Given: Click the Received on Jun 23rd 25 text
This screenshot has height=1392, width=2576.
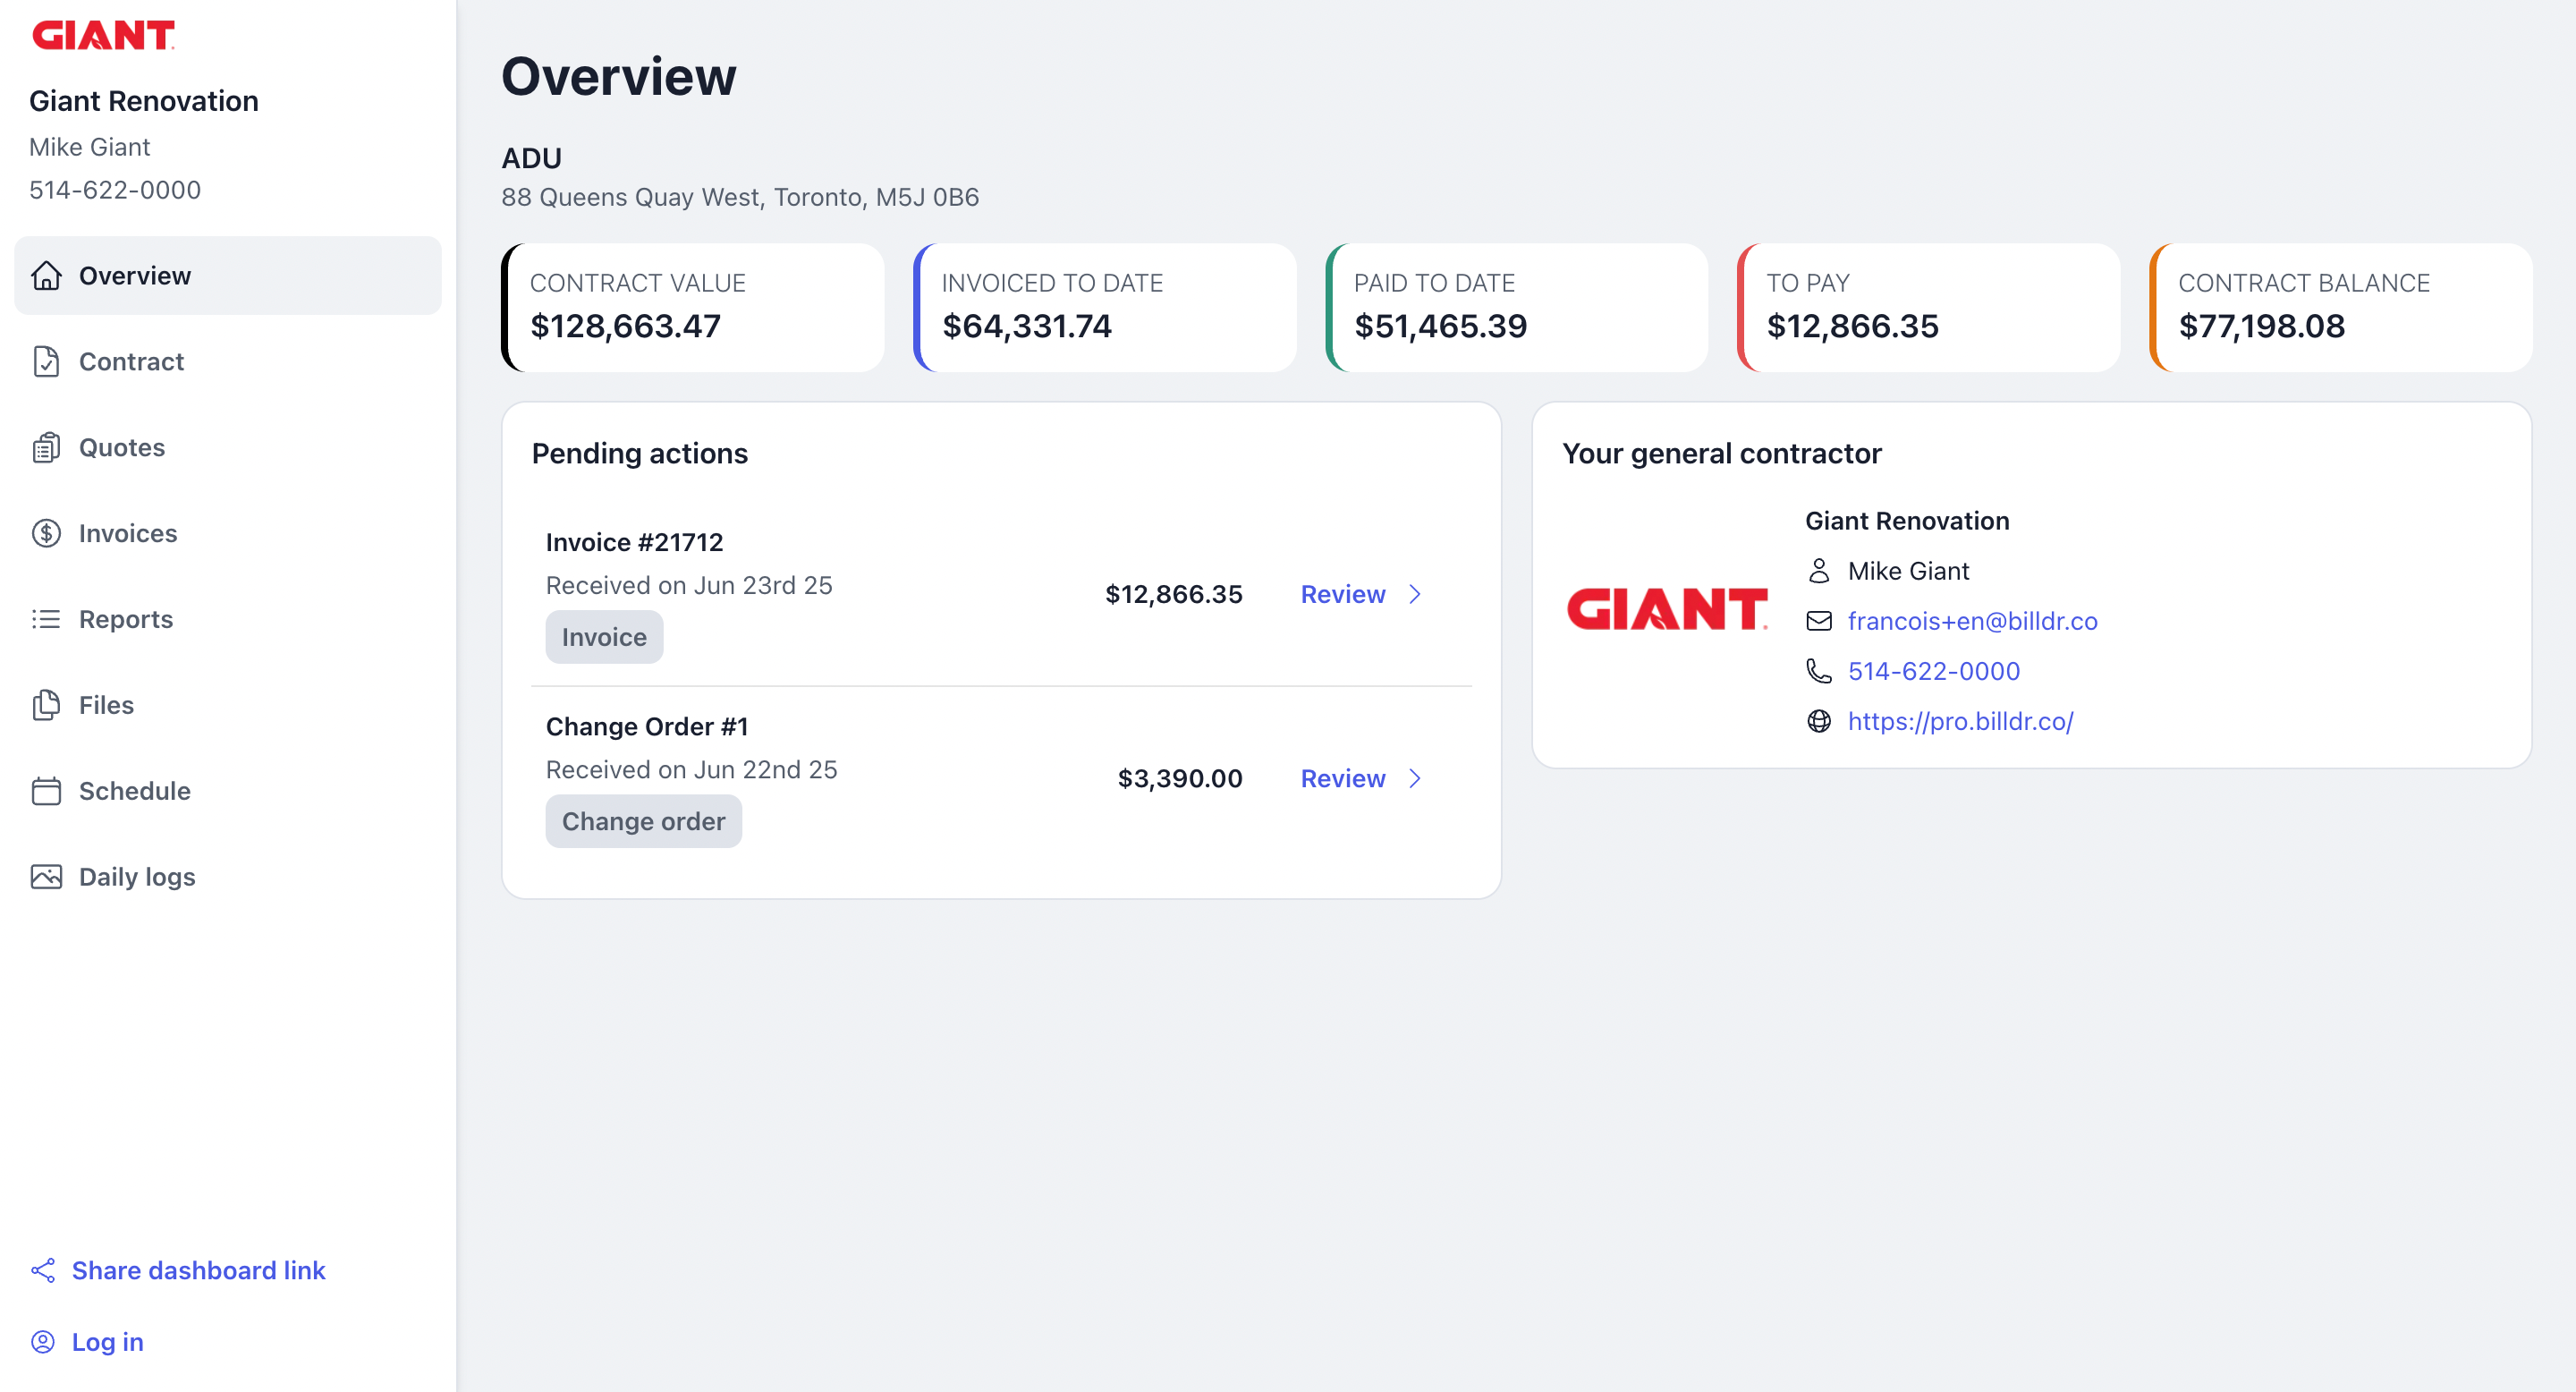Looking at the screenshot, I should 689,585.
